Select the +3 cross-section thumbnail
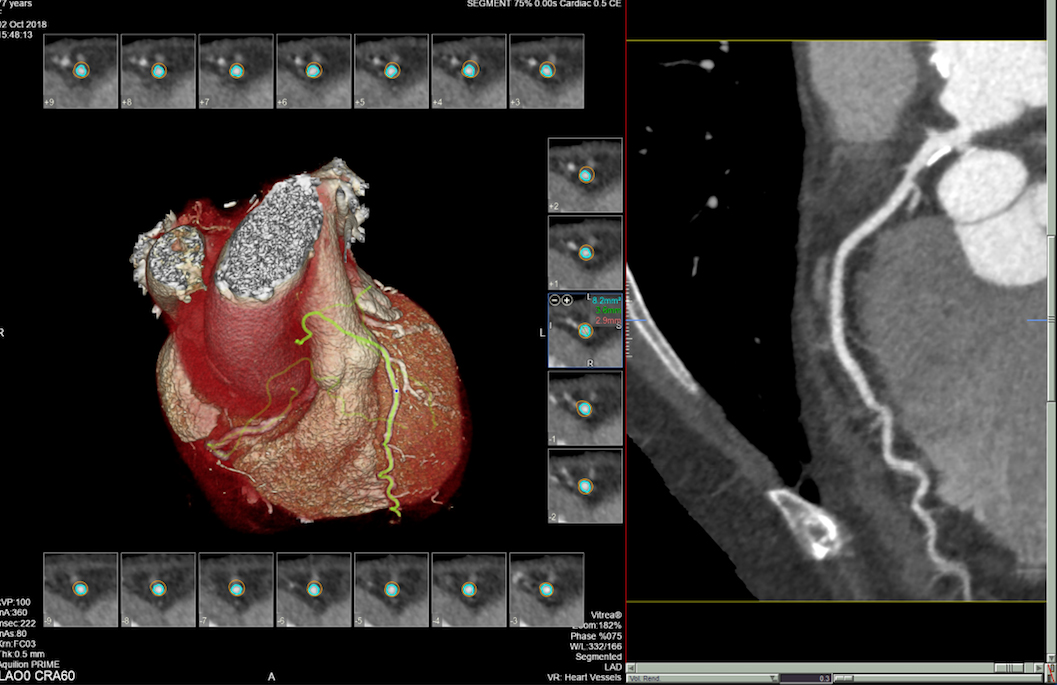Image resolution: width=1057 pixels, height=685 pixels. [546, 71]
